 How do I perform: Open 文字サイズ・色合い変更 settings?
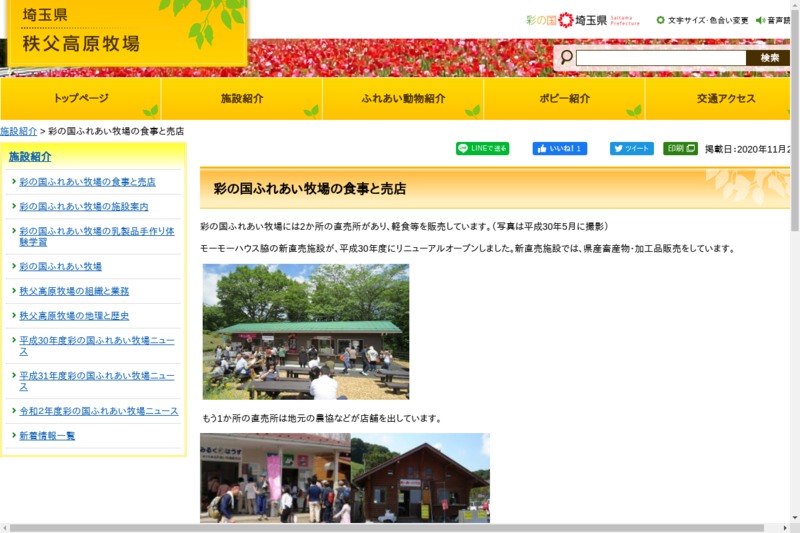[702, 20]
